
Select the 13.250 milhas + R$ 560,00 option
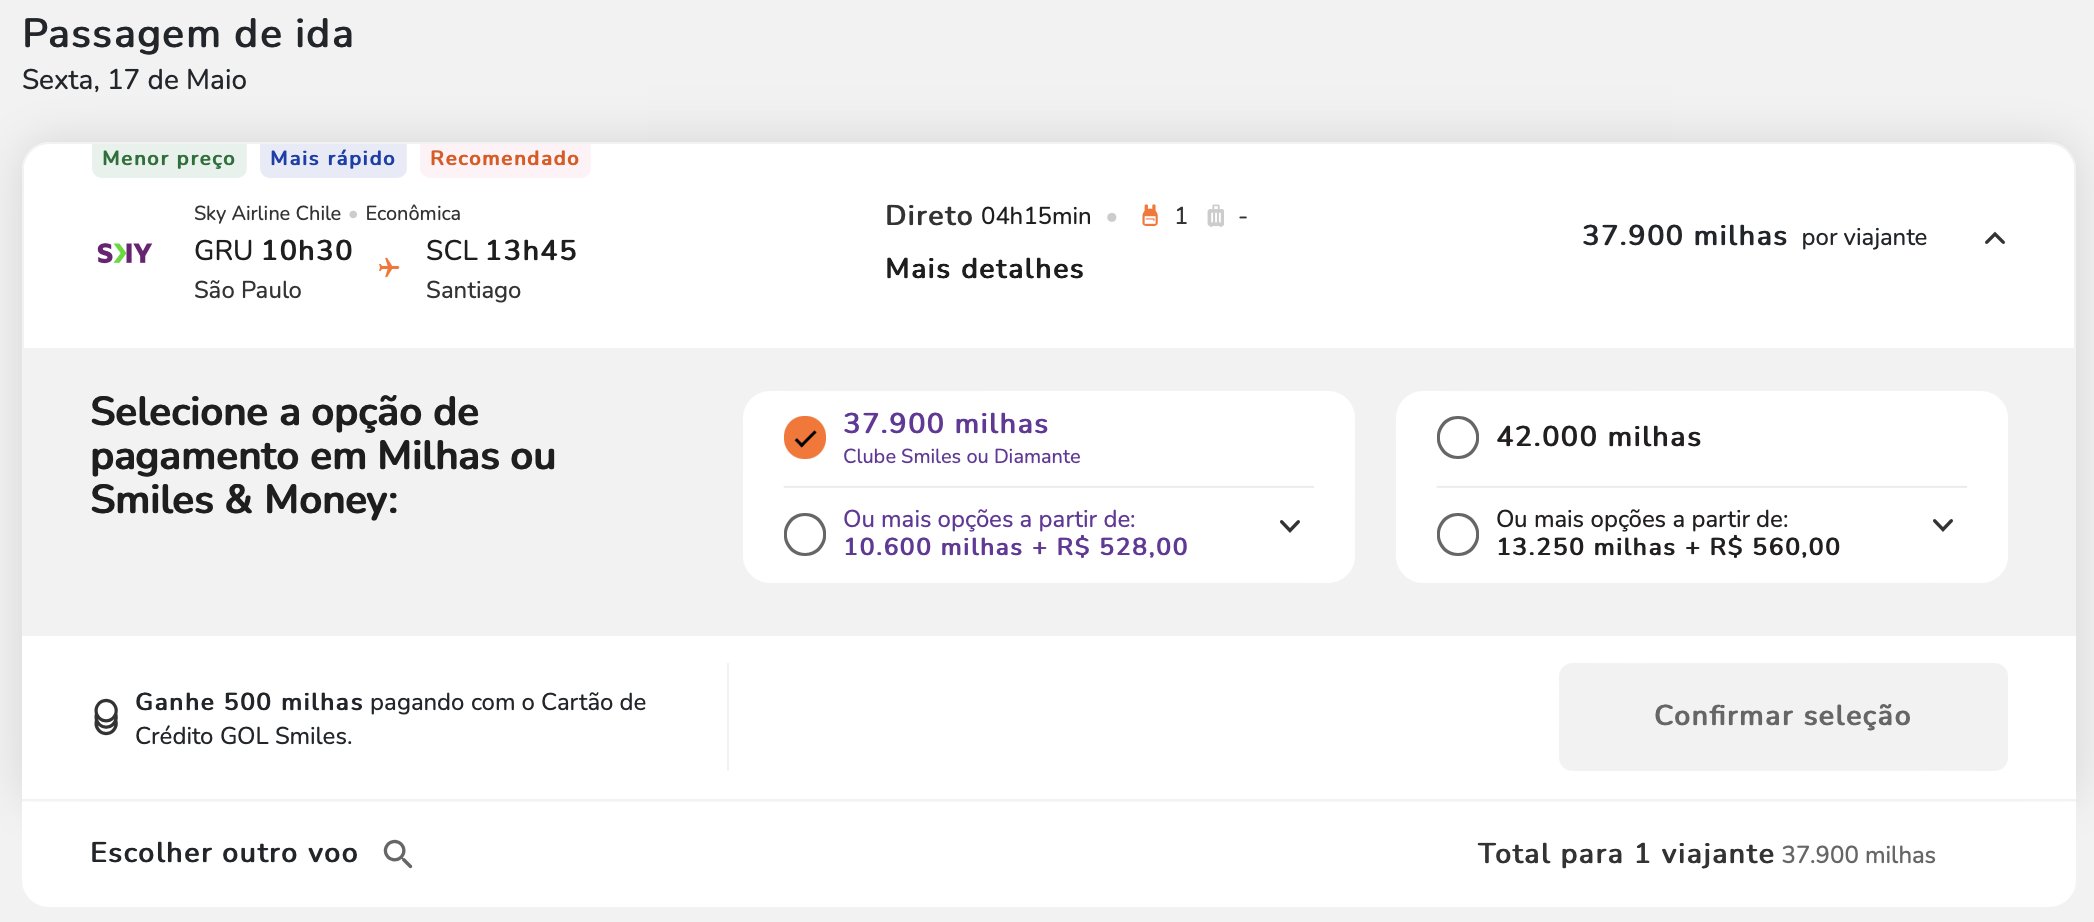coord(1458,534)
